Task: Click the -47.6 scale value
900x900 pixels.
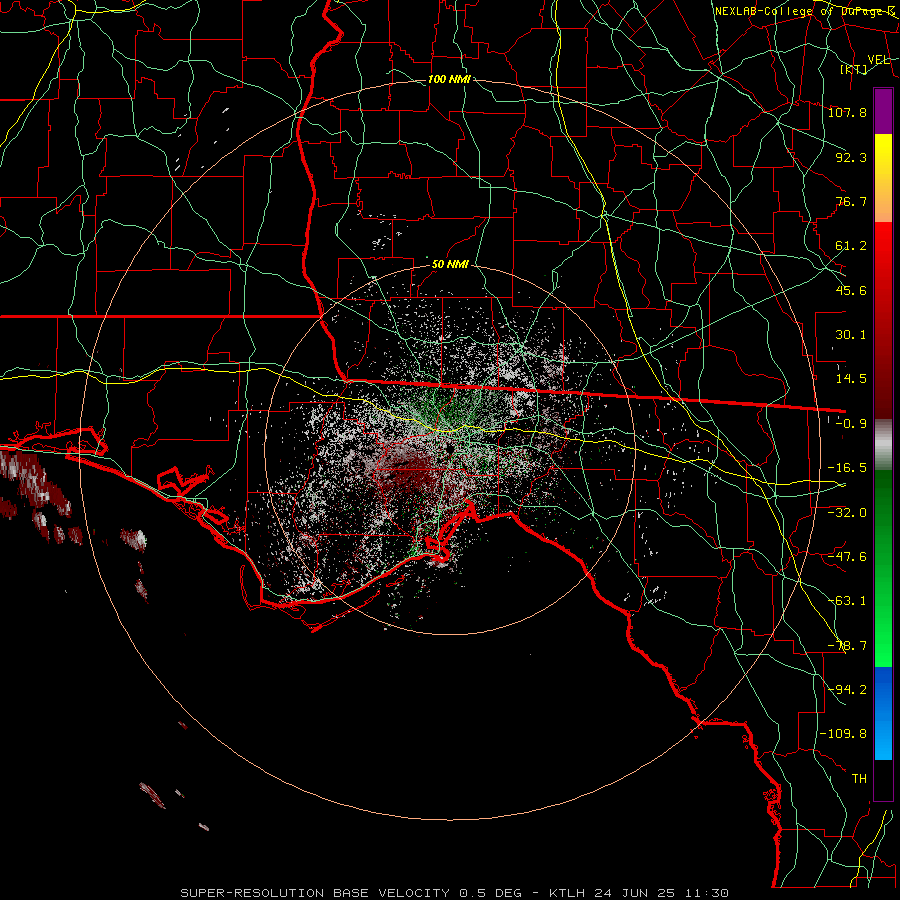Action: click(847, 557)
